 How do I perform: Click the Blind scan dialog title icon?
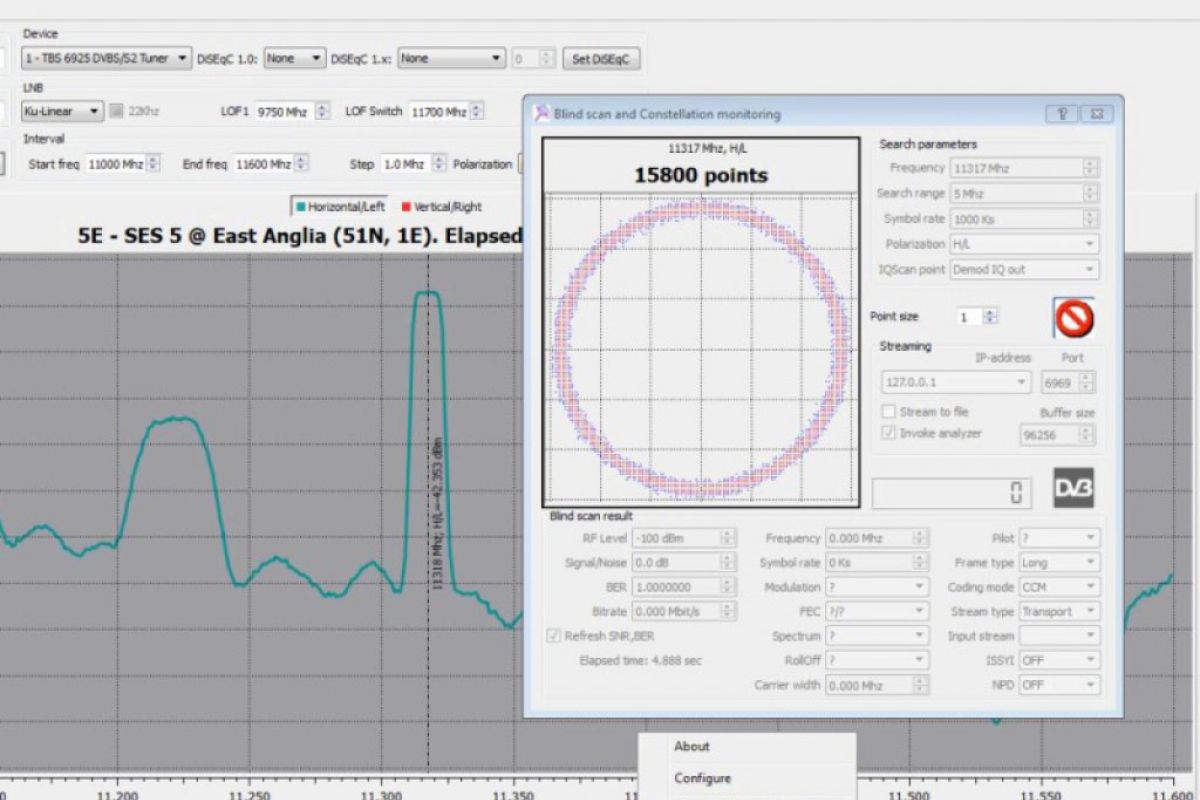pyautogui.click(x=541, y=114)
